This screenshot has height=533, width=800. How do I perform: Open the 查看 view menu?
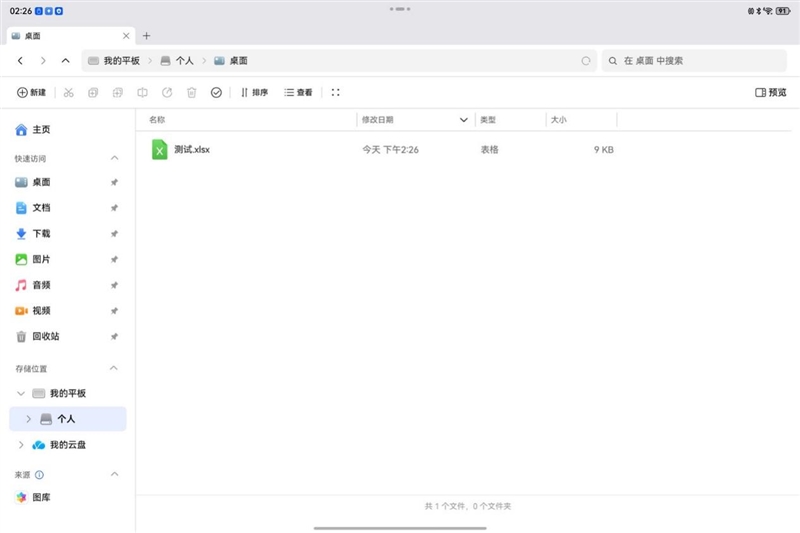(298, 92)
